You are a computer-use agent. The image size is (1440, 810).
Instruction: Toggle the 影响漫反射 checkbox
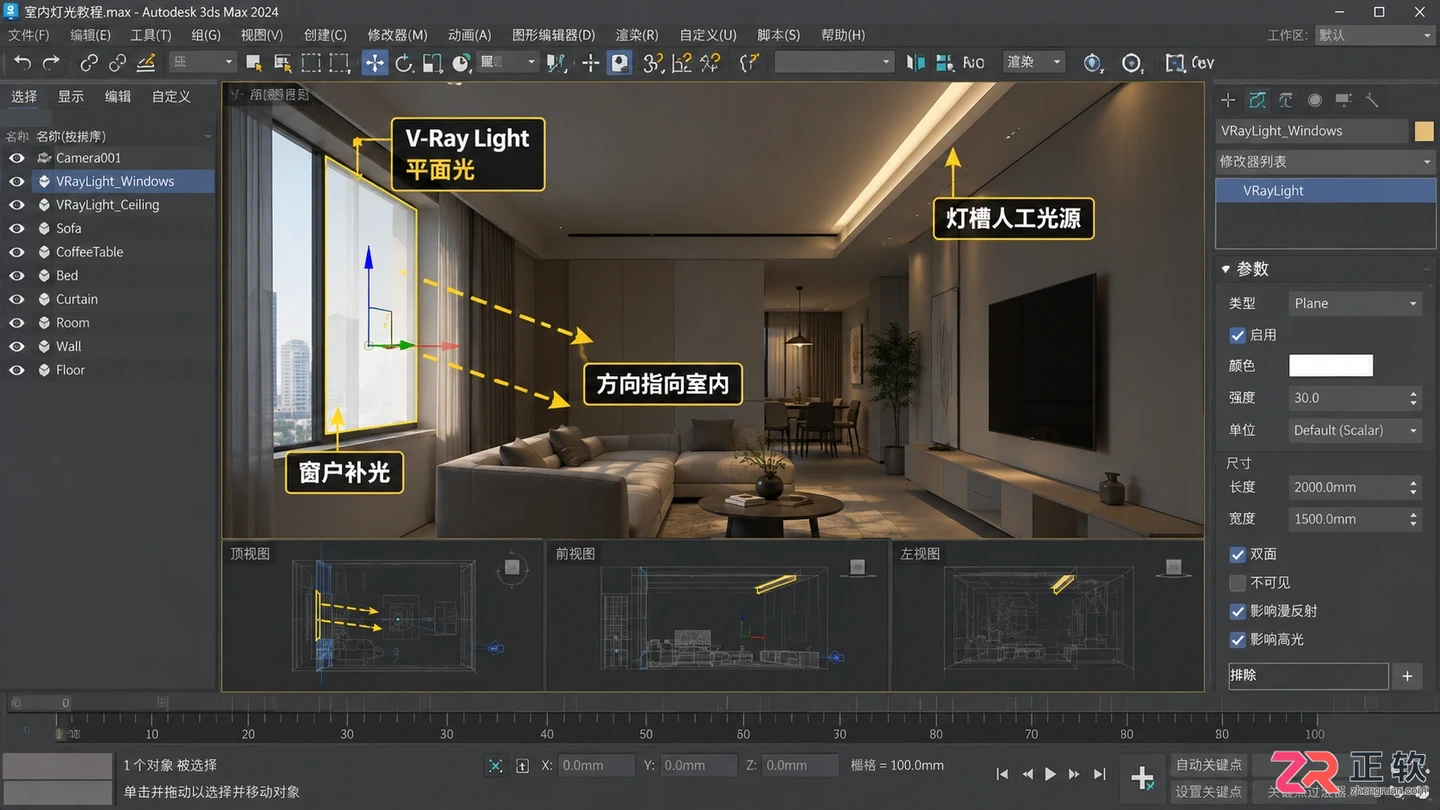click(1237, 611)
